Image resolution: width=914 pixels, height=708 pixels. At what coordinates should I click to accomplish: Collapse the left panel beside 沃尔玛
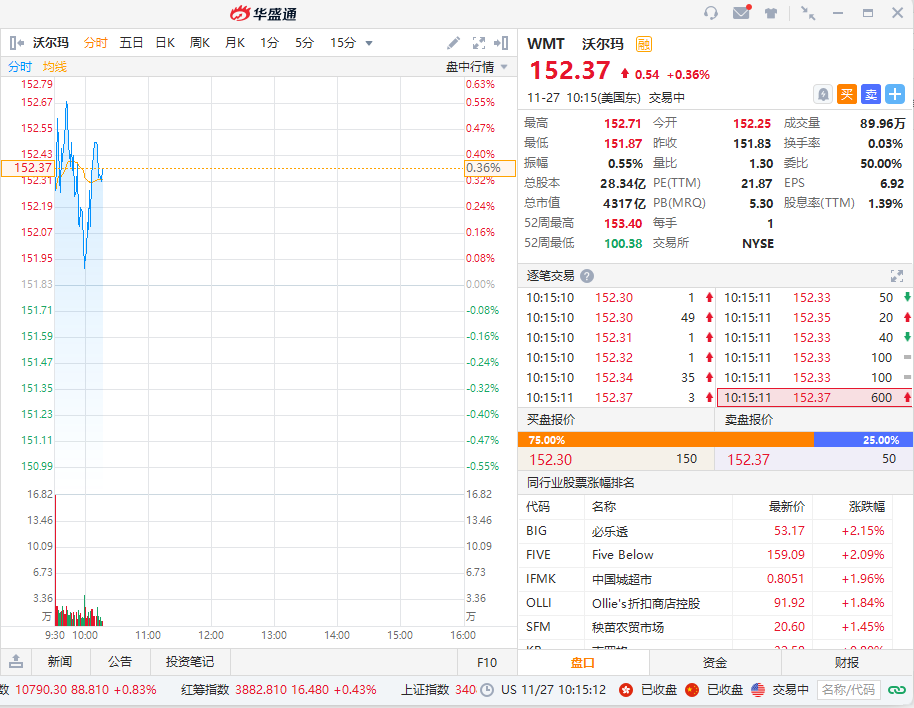(16, 43)
